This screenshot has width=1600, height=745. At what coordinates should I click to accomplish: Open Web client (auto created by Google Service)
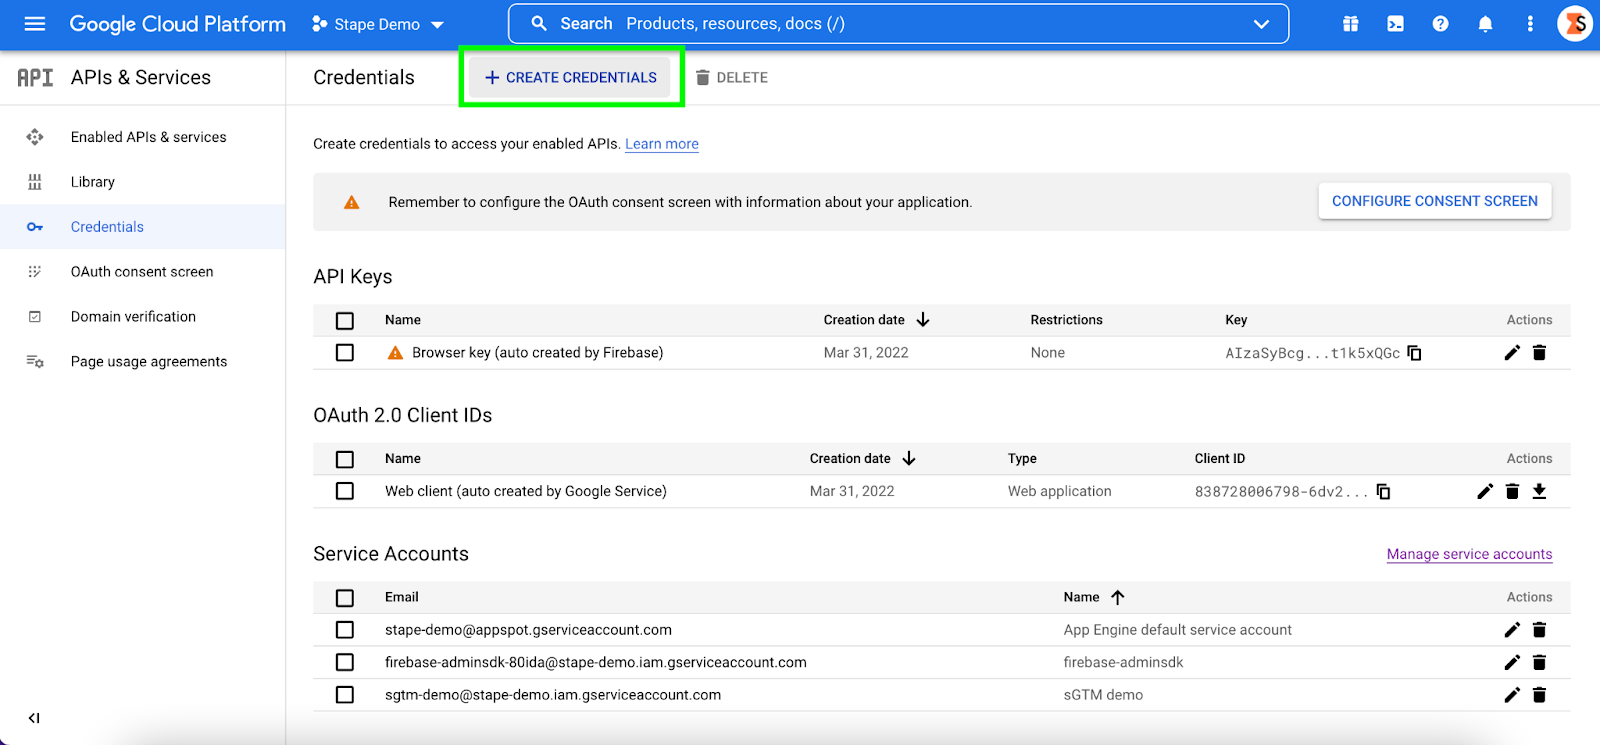[526, 491]
